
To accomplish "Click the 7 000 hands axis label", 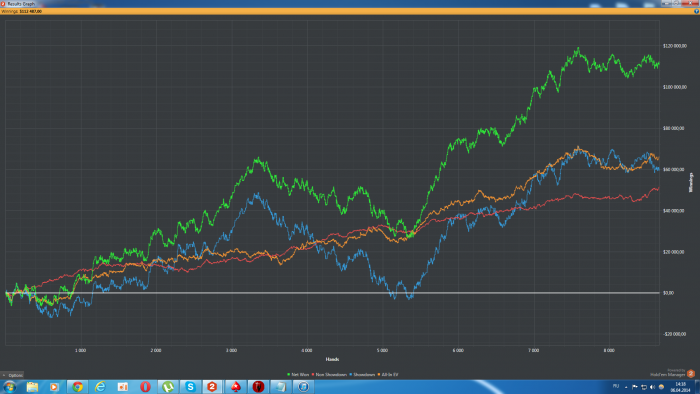I will 533,351.
